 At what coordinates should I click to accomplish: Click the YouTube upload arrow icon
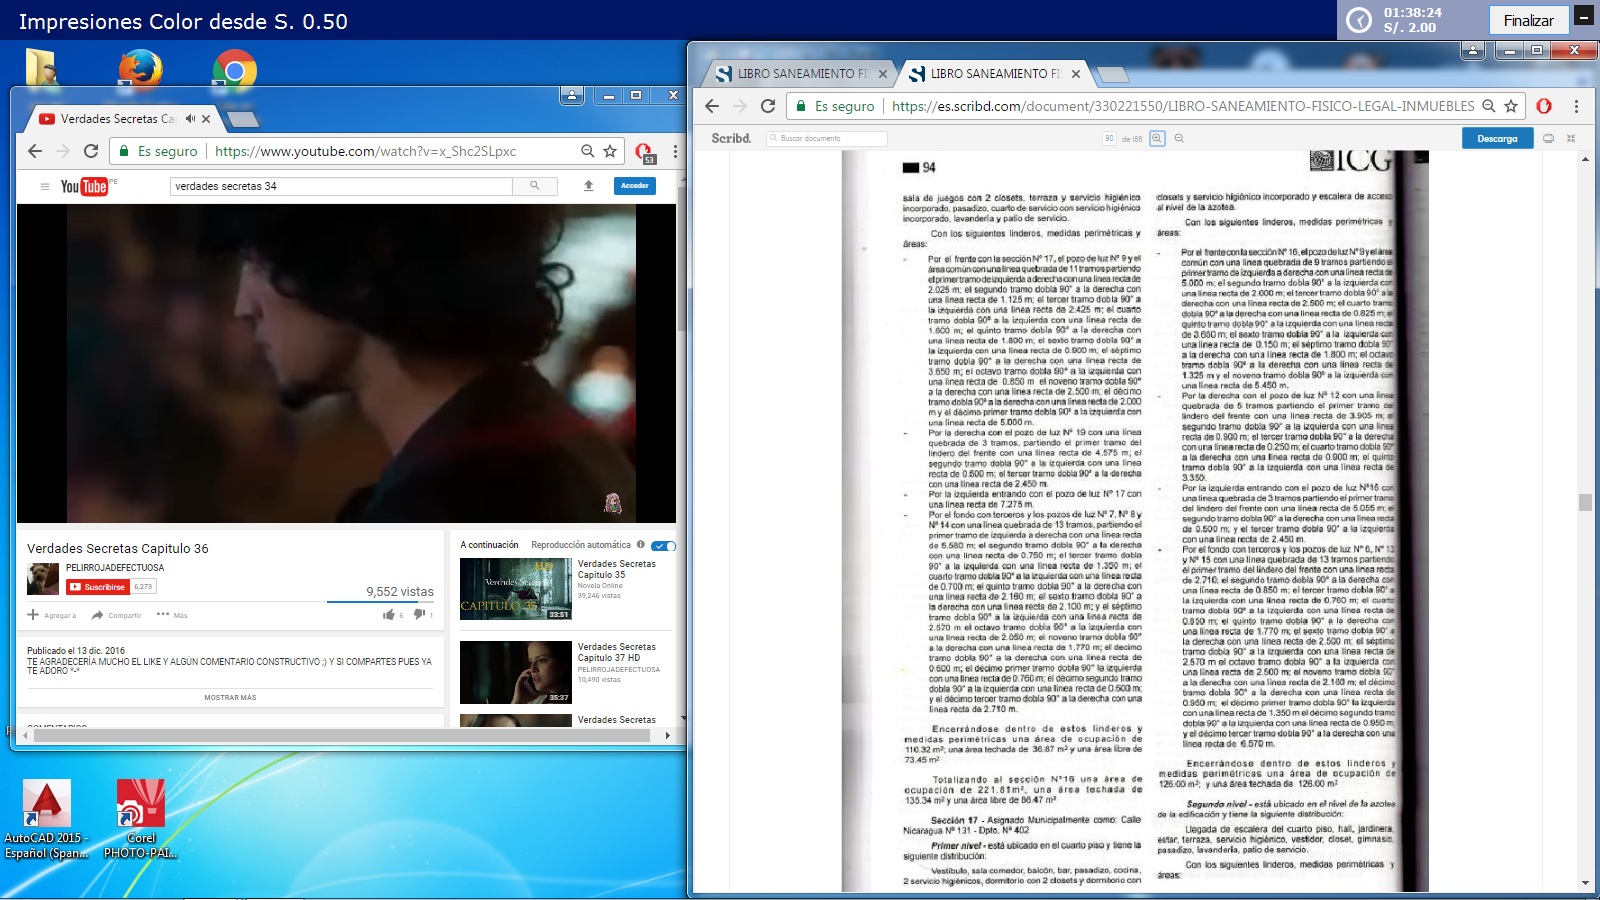pyautogui.click(x=589, y=186)
